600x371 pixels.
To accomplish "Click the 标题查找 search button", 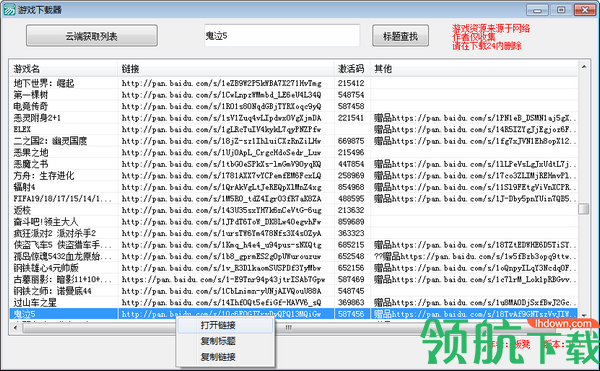I will (x=400, y=36).
